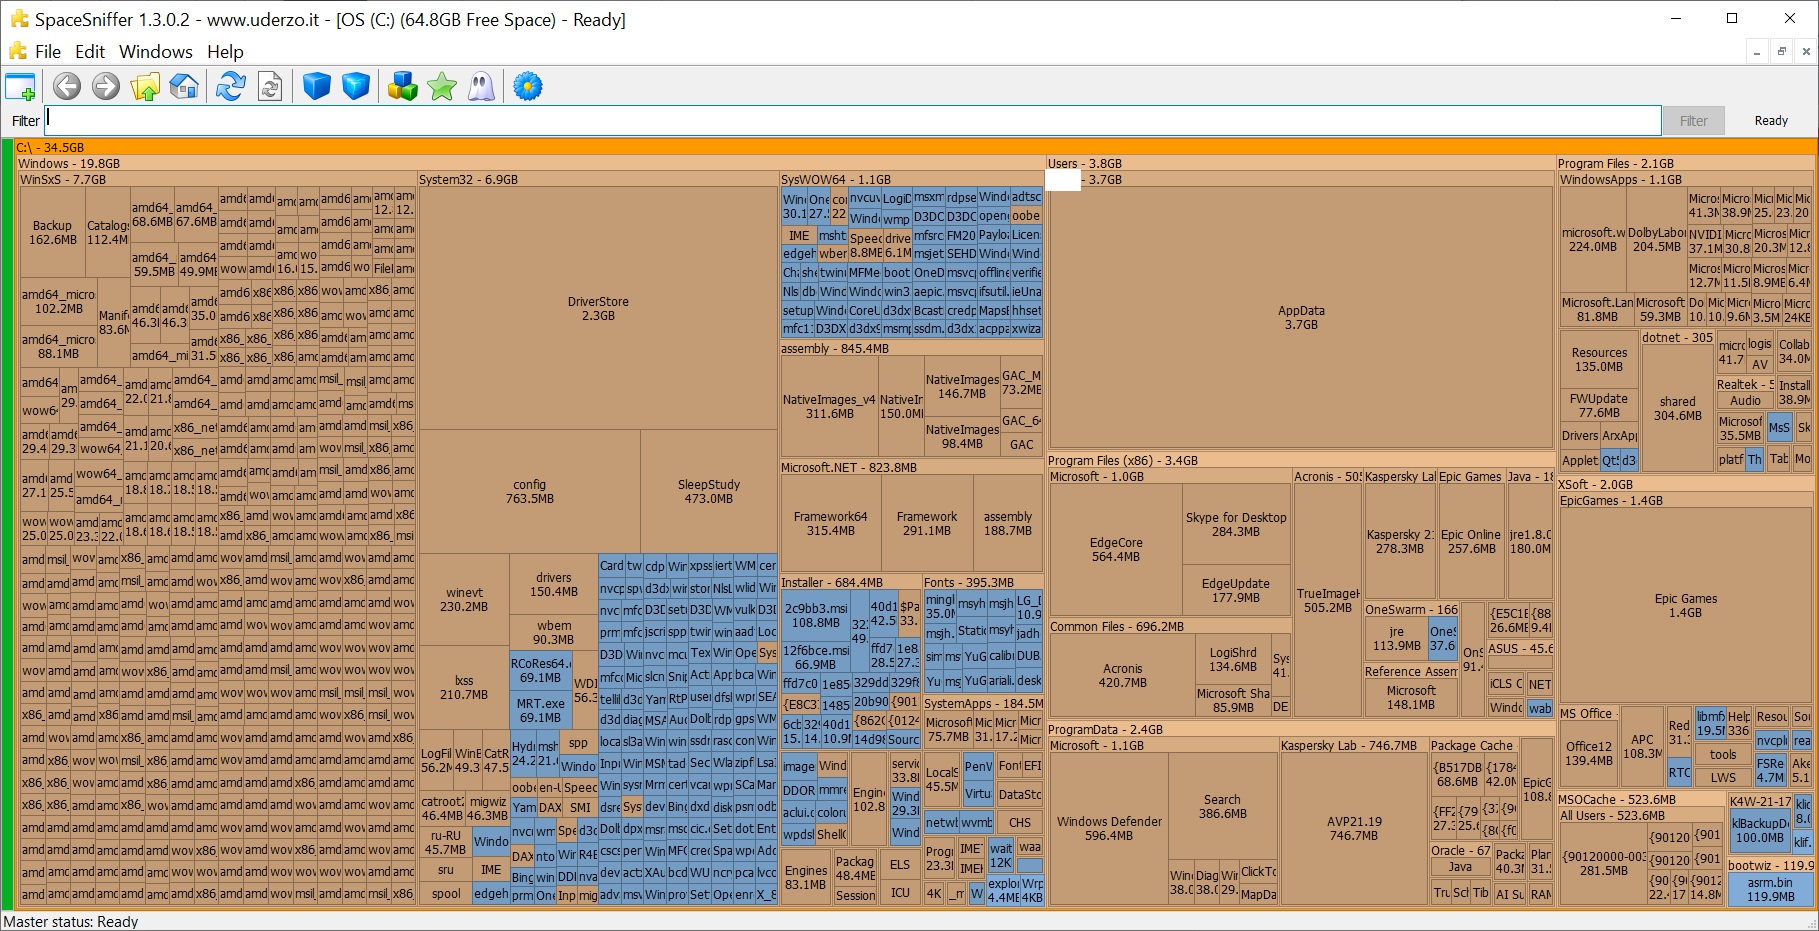Select the SysWOW64 - 1.1GB folder header
This screenshot has height=931, width=1819.
tap(912, 180)
